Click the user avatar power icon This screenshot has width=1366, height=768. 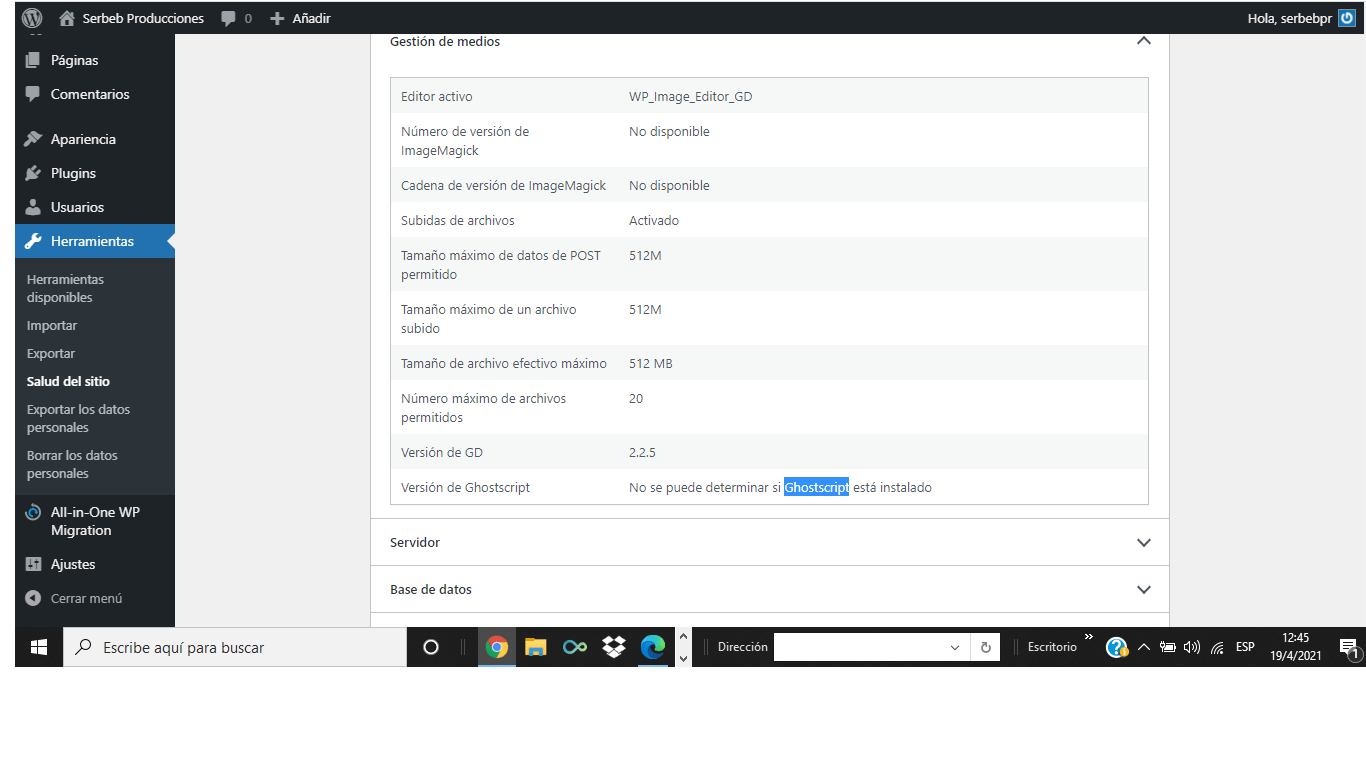click(1347, 18)
